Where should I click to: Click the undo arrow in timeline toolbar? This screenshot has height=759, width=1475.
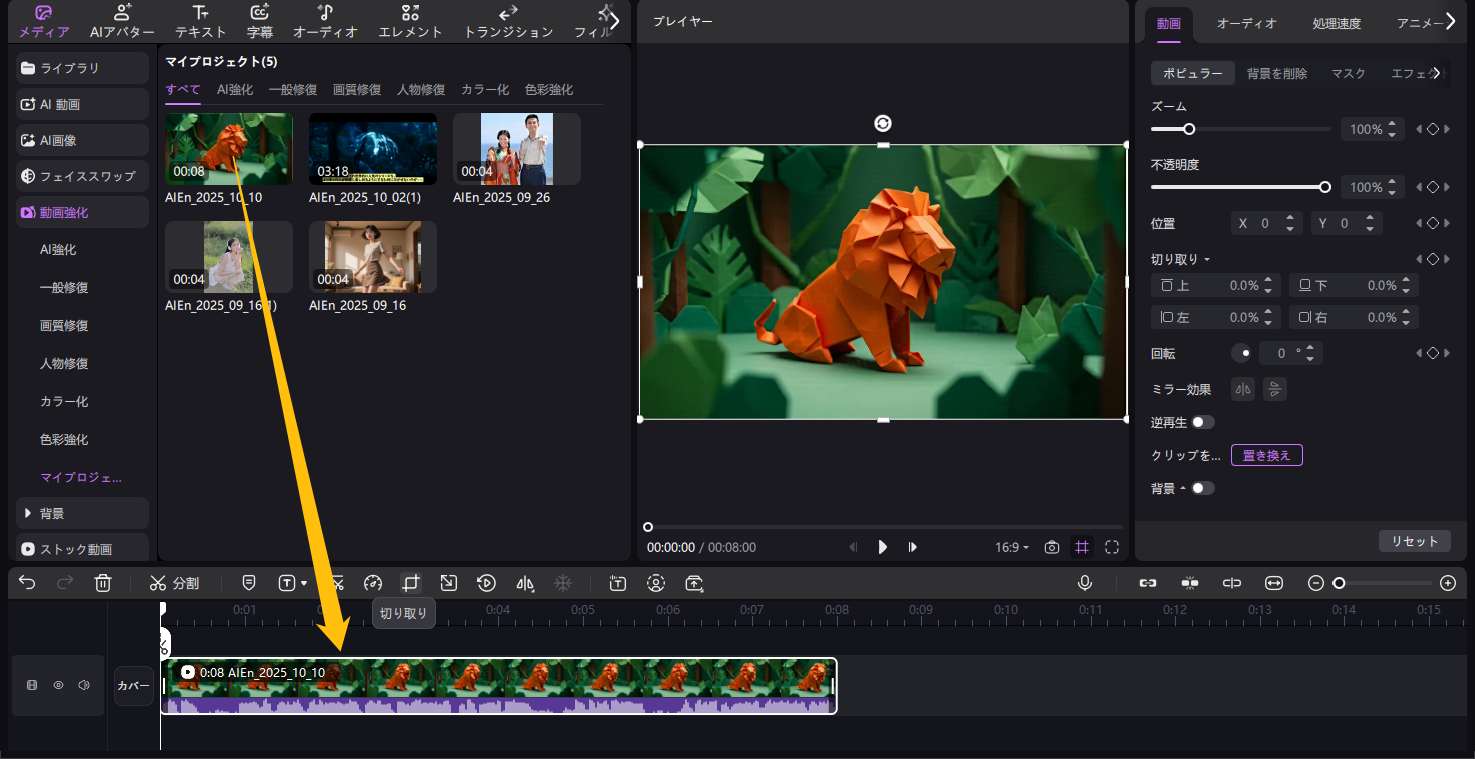click(x=27, y=583)
